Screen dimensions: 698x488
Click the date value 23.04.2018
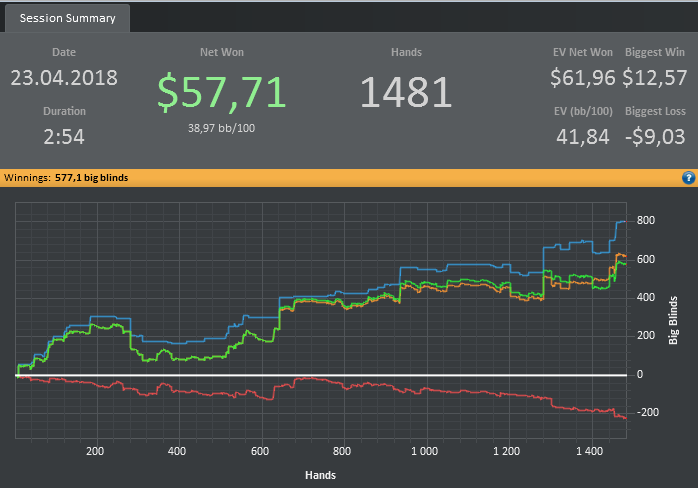[x=64, y=78]
